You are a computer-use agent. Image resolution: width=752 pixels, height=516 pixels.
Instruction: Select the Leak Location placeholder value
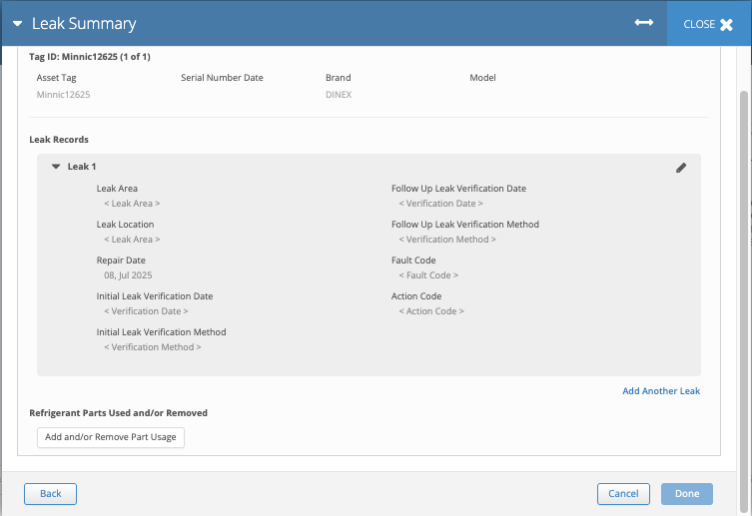click(132, 239)
